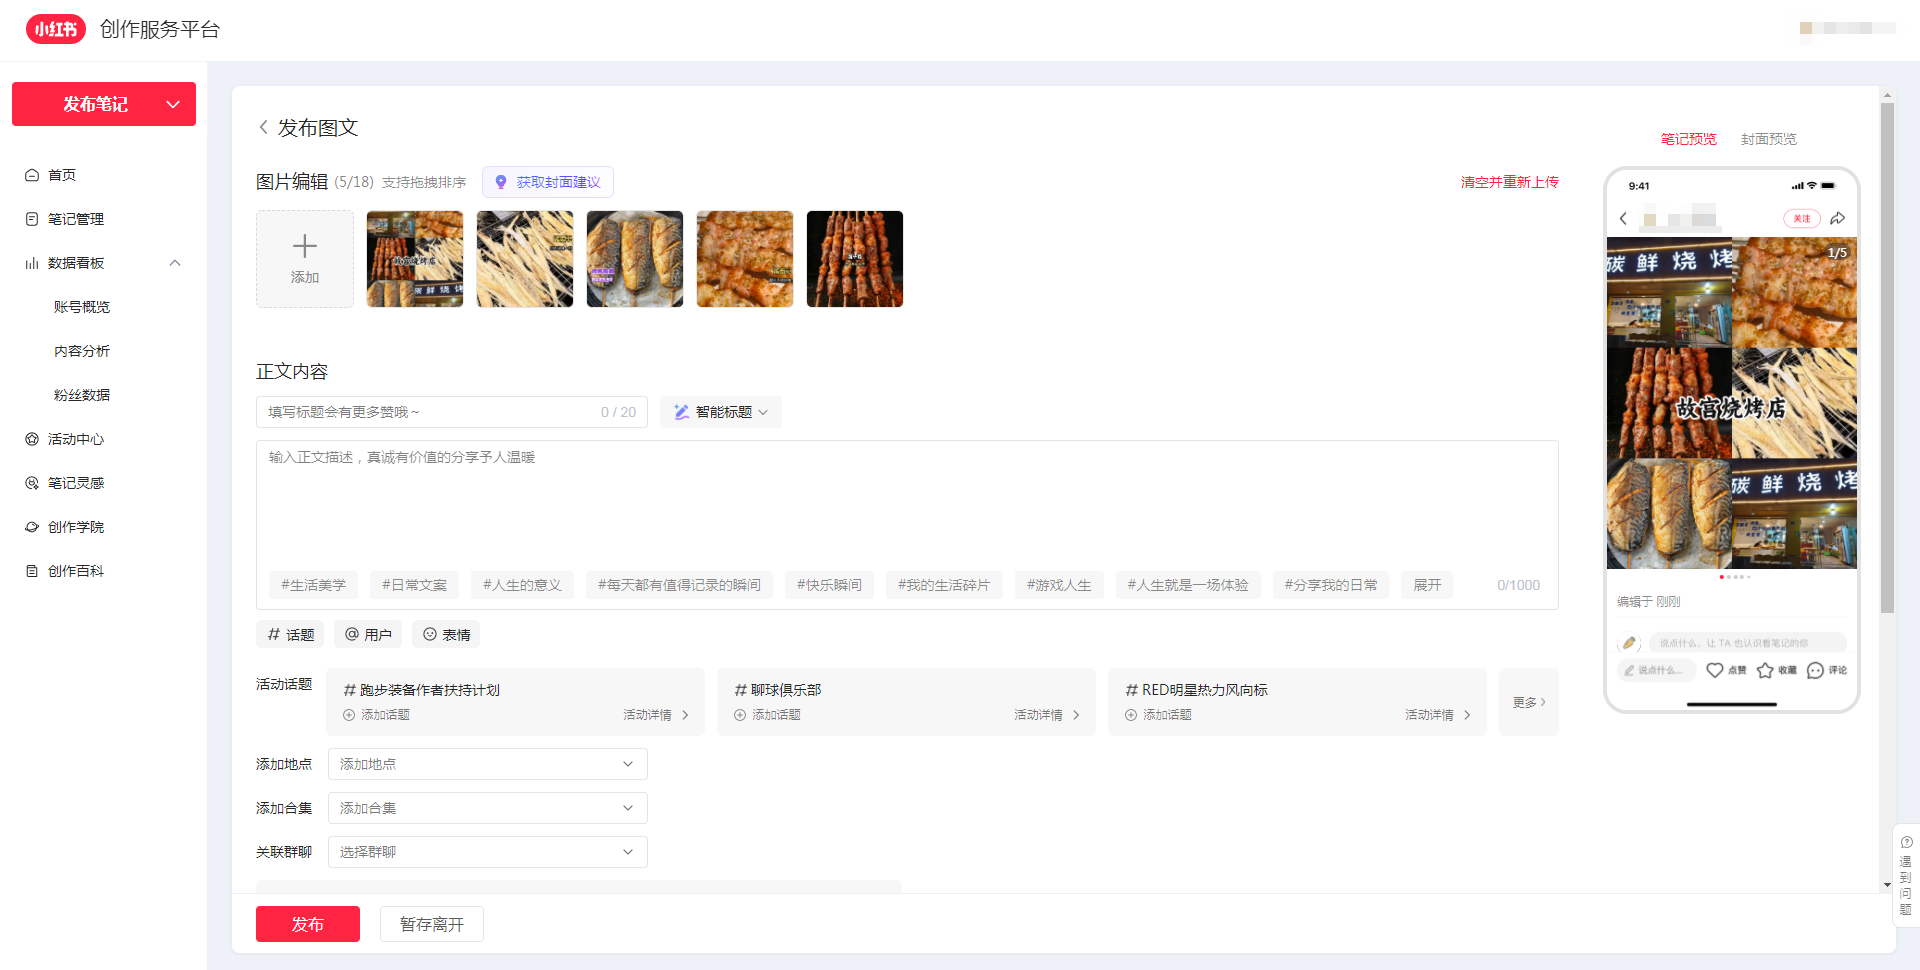Click the heart 点赞 icon in preview
This screenshot has height=970, width=1920.
click(x=1715, y=670)
